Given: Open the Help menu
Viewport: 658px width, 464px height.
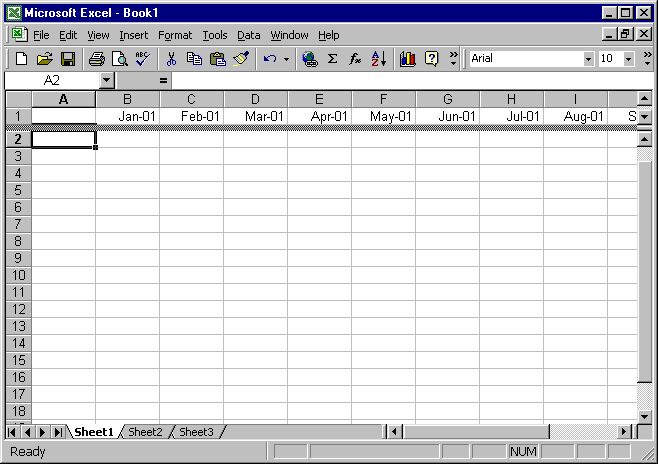Looking at the screenshot, I should click(x=329, y=35).
